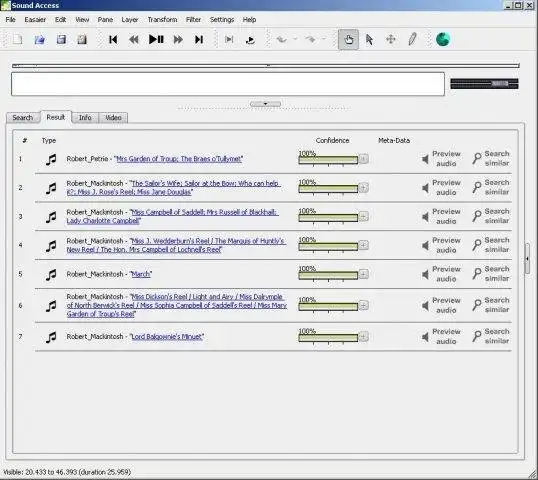Expand confidence plus for result 6
Image resolution: width=538 pixels, height=480 pixels.
click(x=363, y=305)
